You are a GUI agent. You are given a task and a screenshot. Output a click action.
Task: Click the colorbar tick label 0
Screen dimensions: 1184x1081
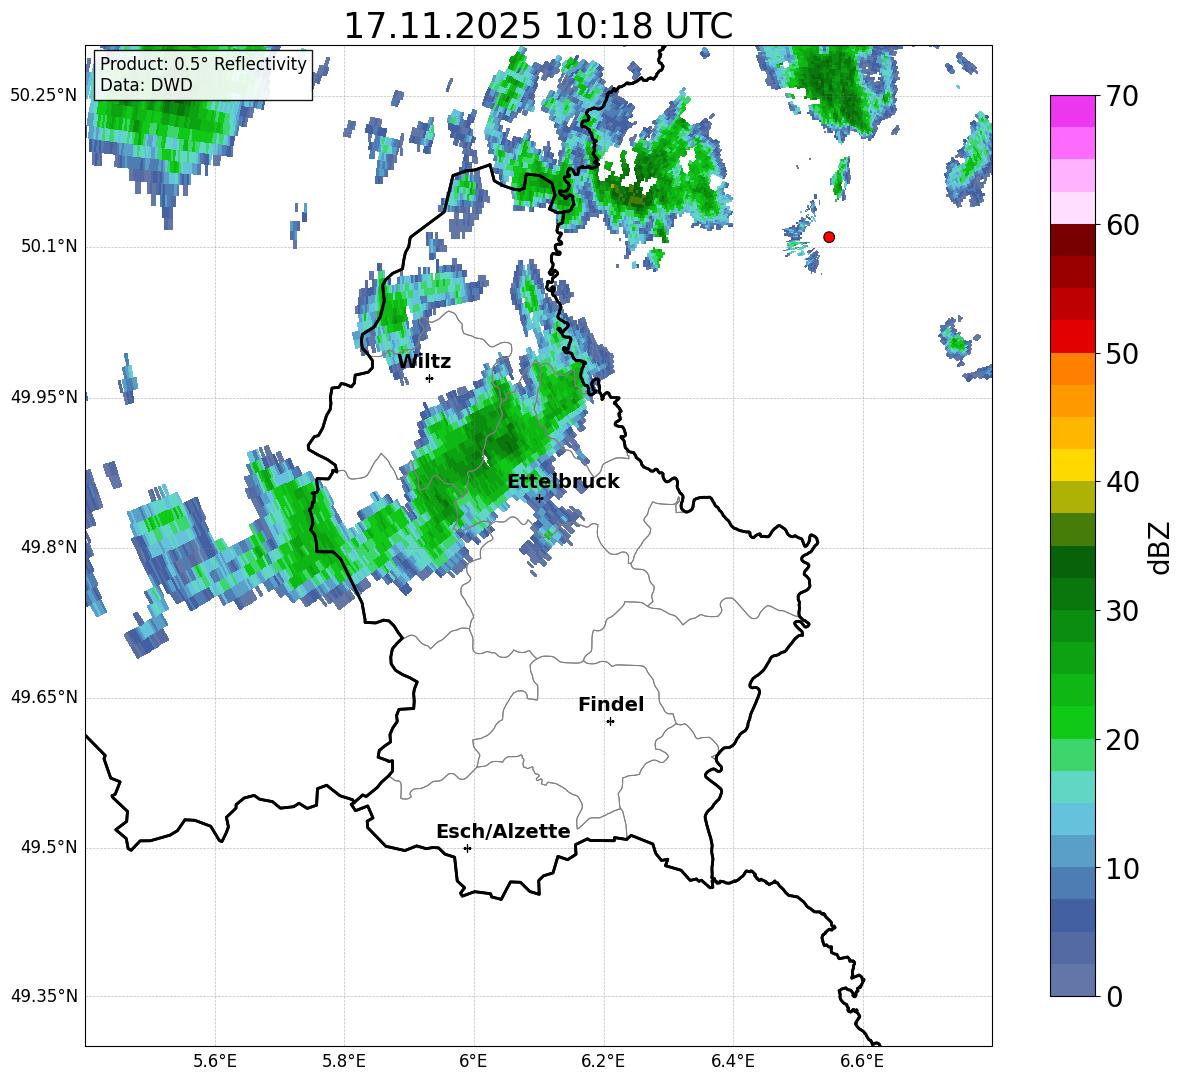pyautogui.click(x=1114, y=997)
